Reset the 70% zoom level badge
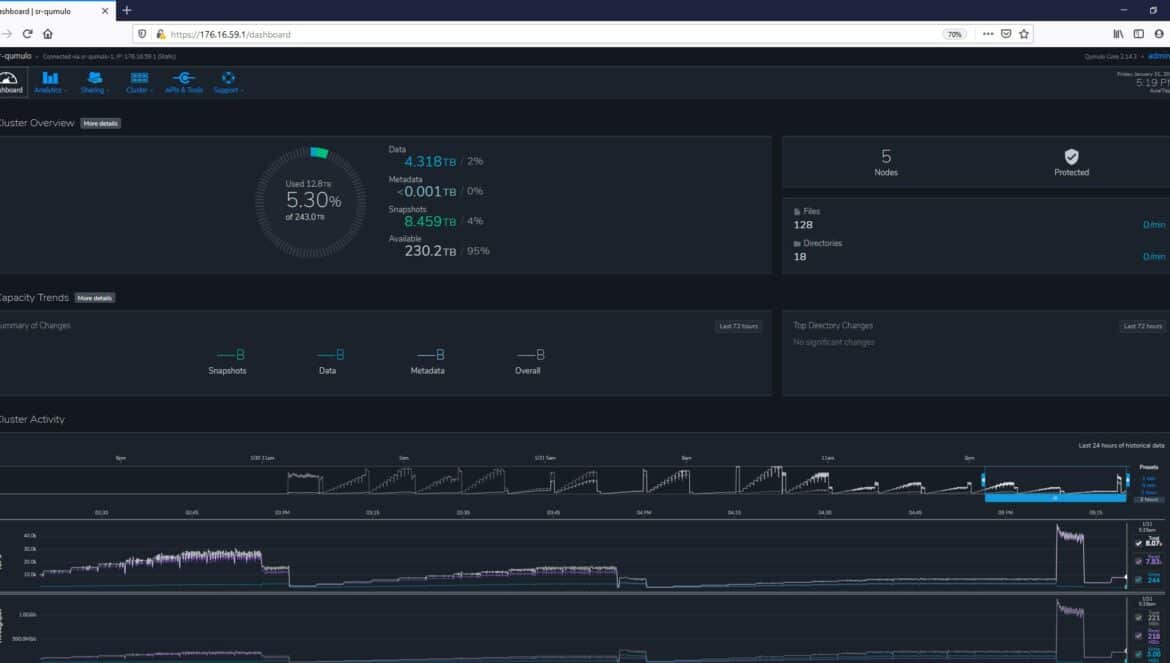Image resolution: width=1170 pixels, height=663 pixels. 954,34
